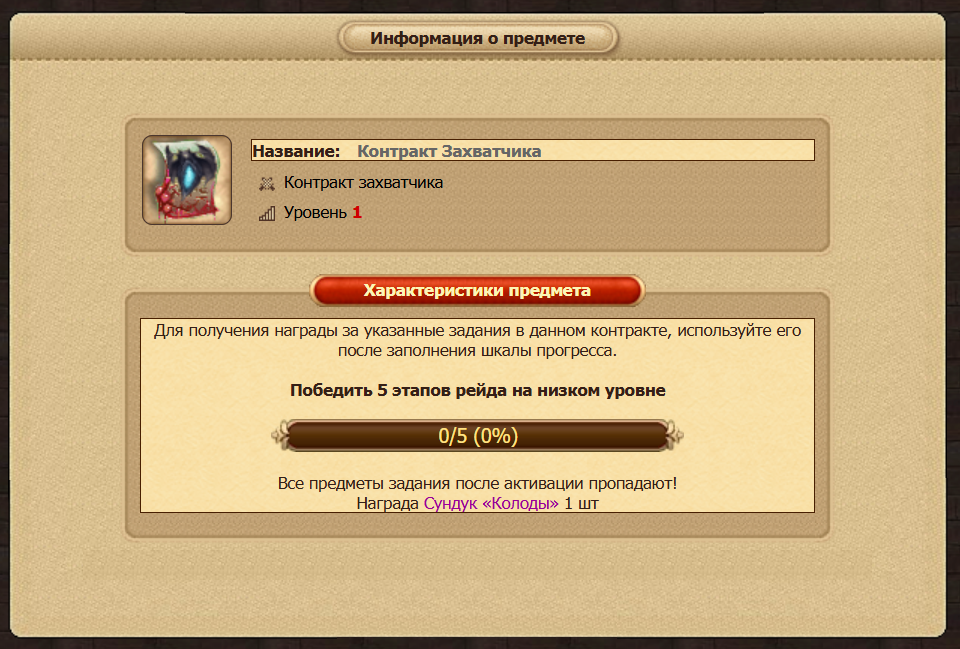
Task: Click the Уровень label text
Action: [315, 212]
